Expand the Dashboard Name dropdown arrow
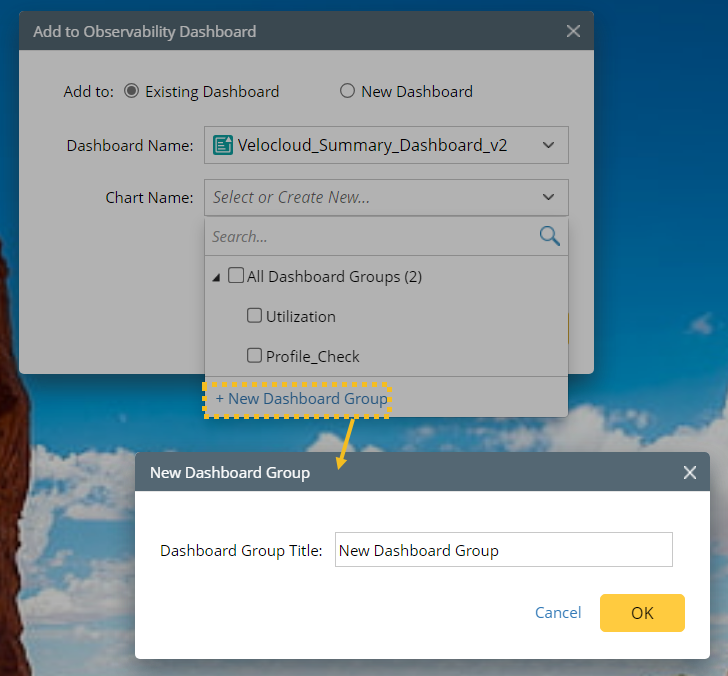 [548, 145]
